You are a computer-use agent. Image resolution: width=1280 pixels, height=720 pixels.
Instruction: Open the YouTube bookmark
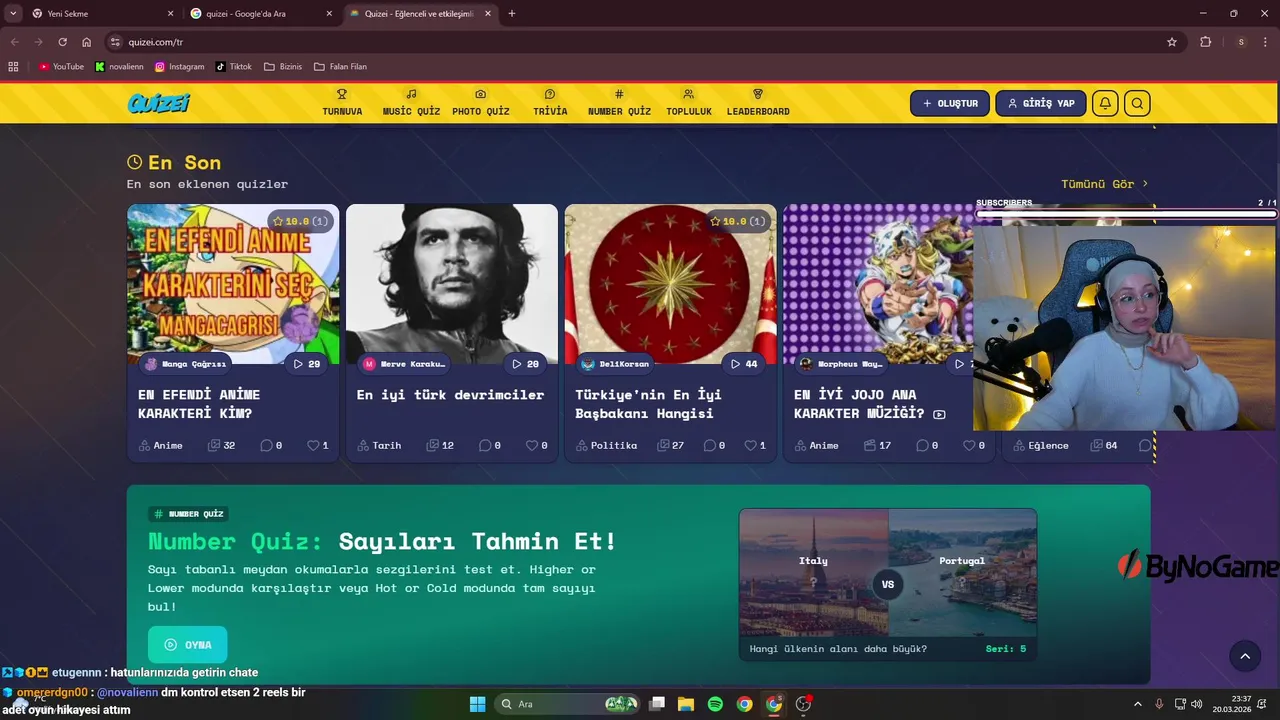pyautogui.click(x=61, y=67)
